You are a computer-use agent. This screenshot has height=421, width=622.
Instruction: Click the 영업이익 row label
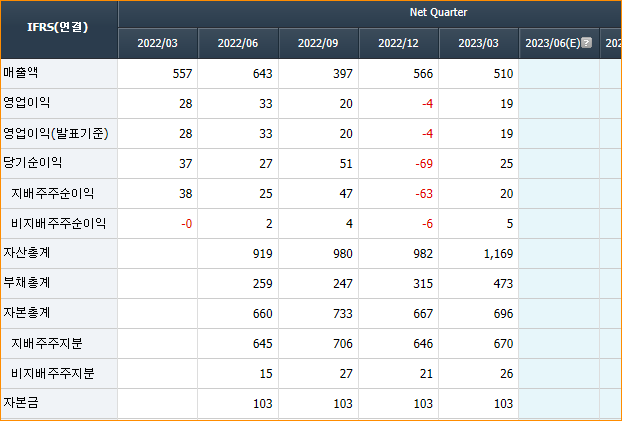(x=27, y=103)
